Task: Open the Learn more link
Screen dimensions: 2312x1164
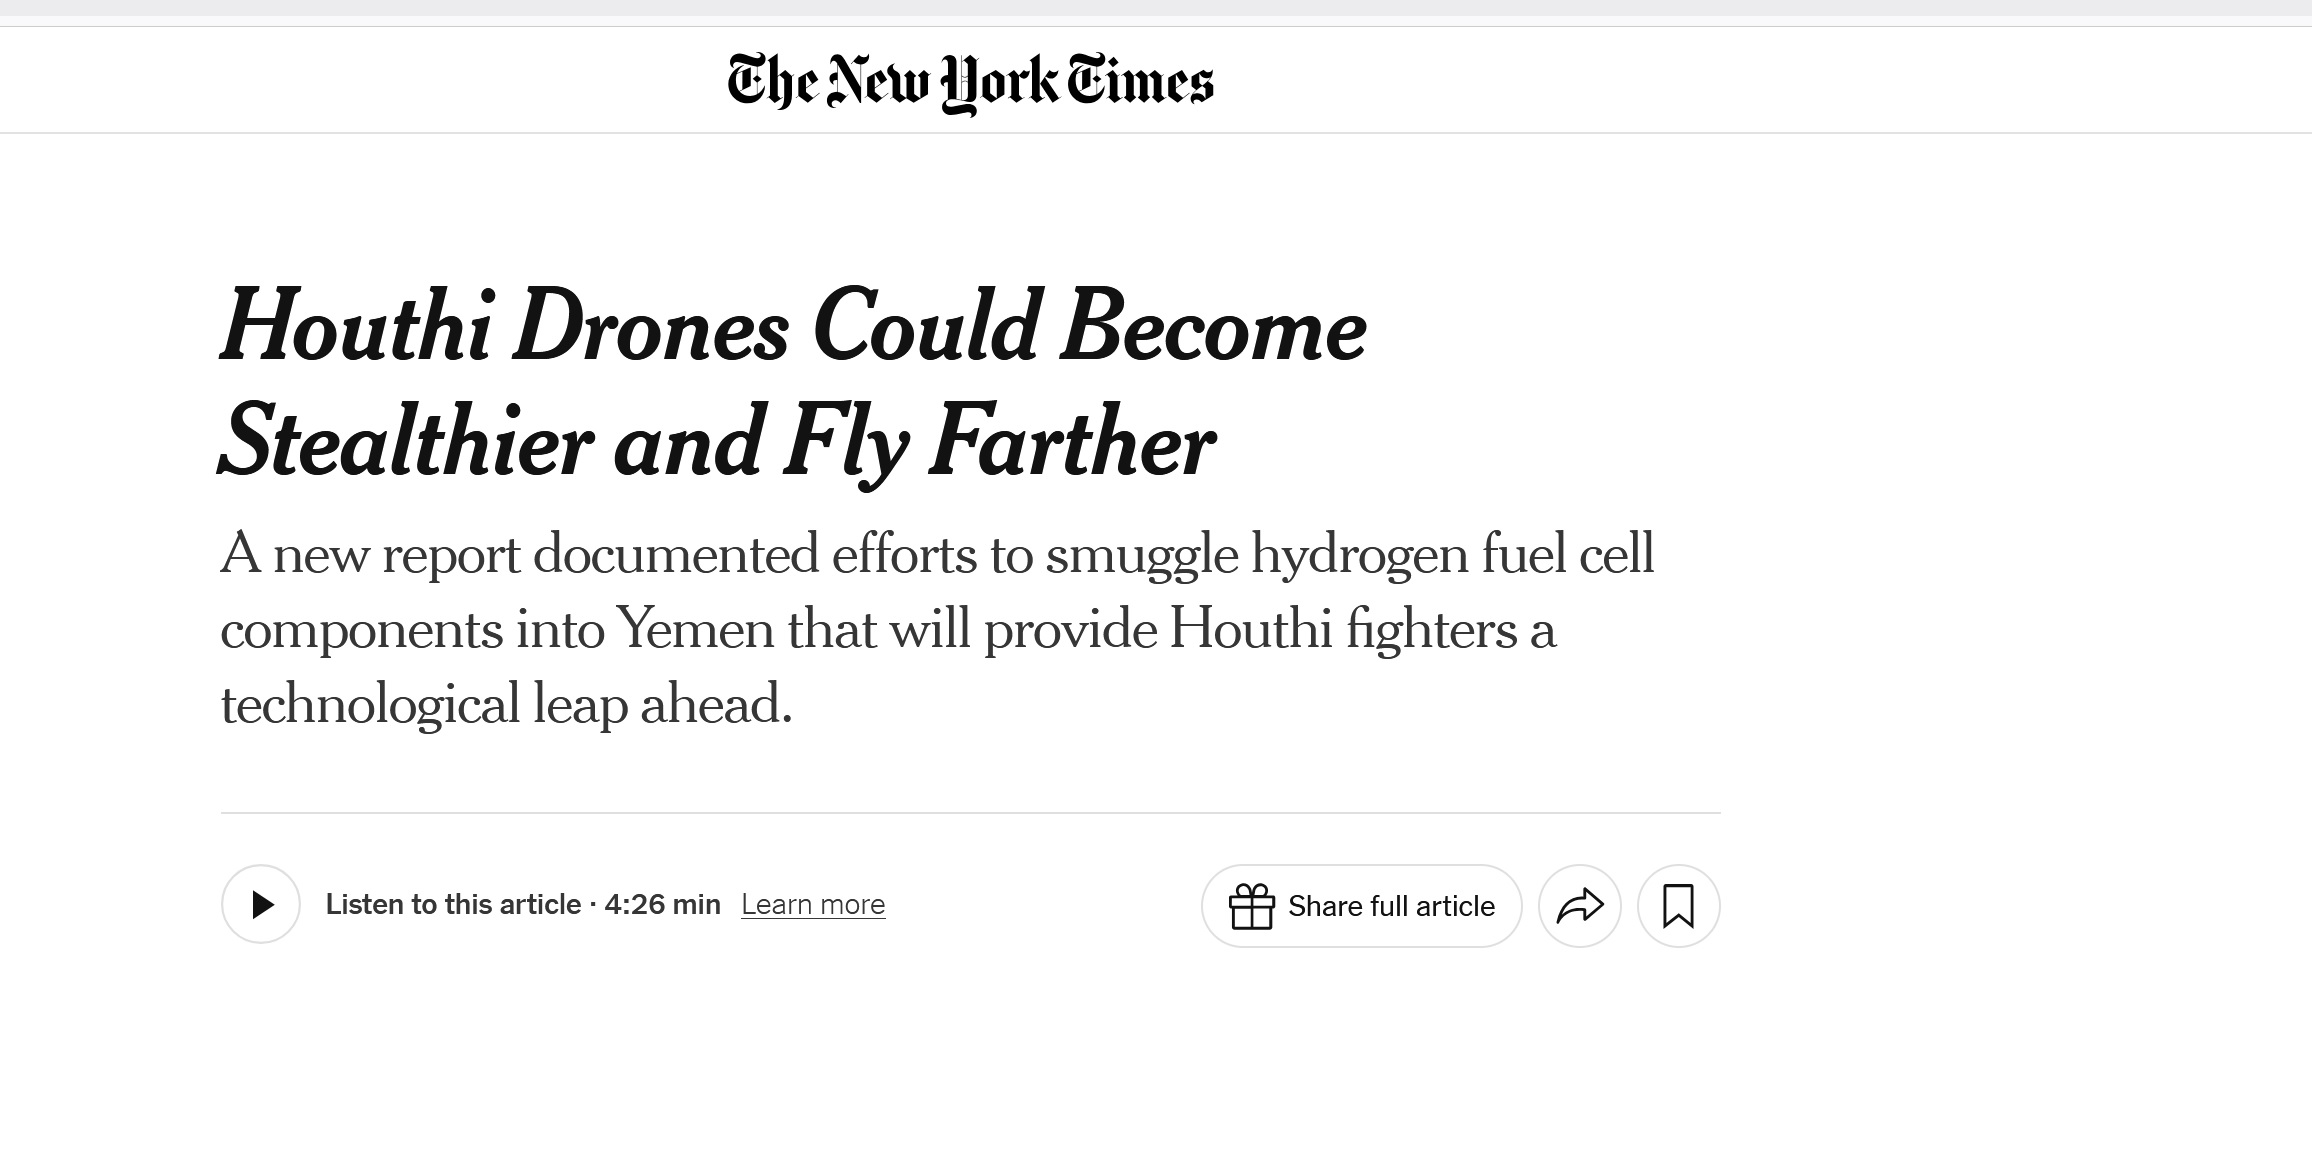Action: click(813, 904)
